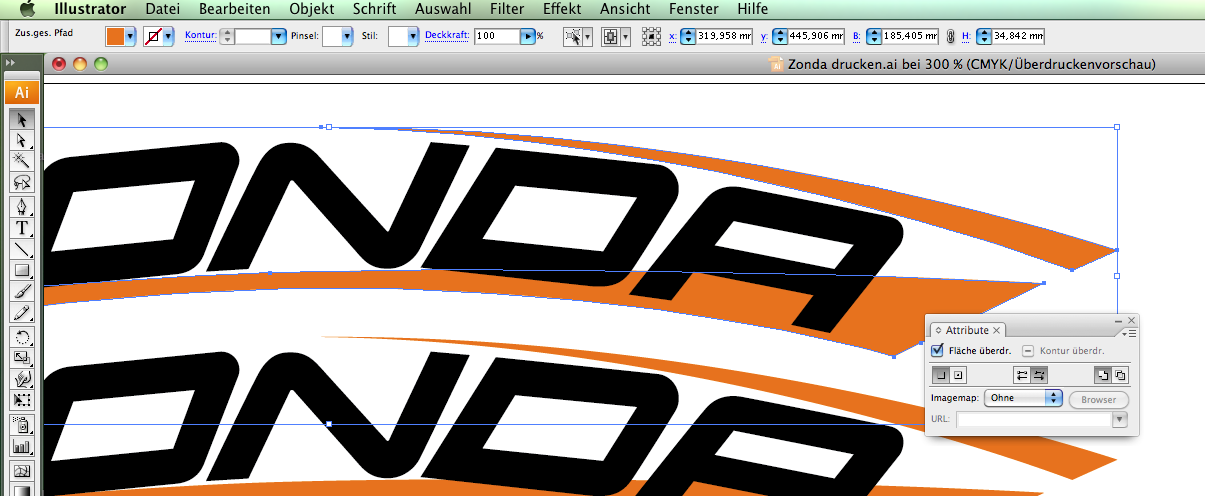Select the Pen tool in toolbox
This screenshot has height=496, width=1205.
click(x=22, y=206)
